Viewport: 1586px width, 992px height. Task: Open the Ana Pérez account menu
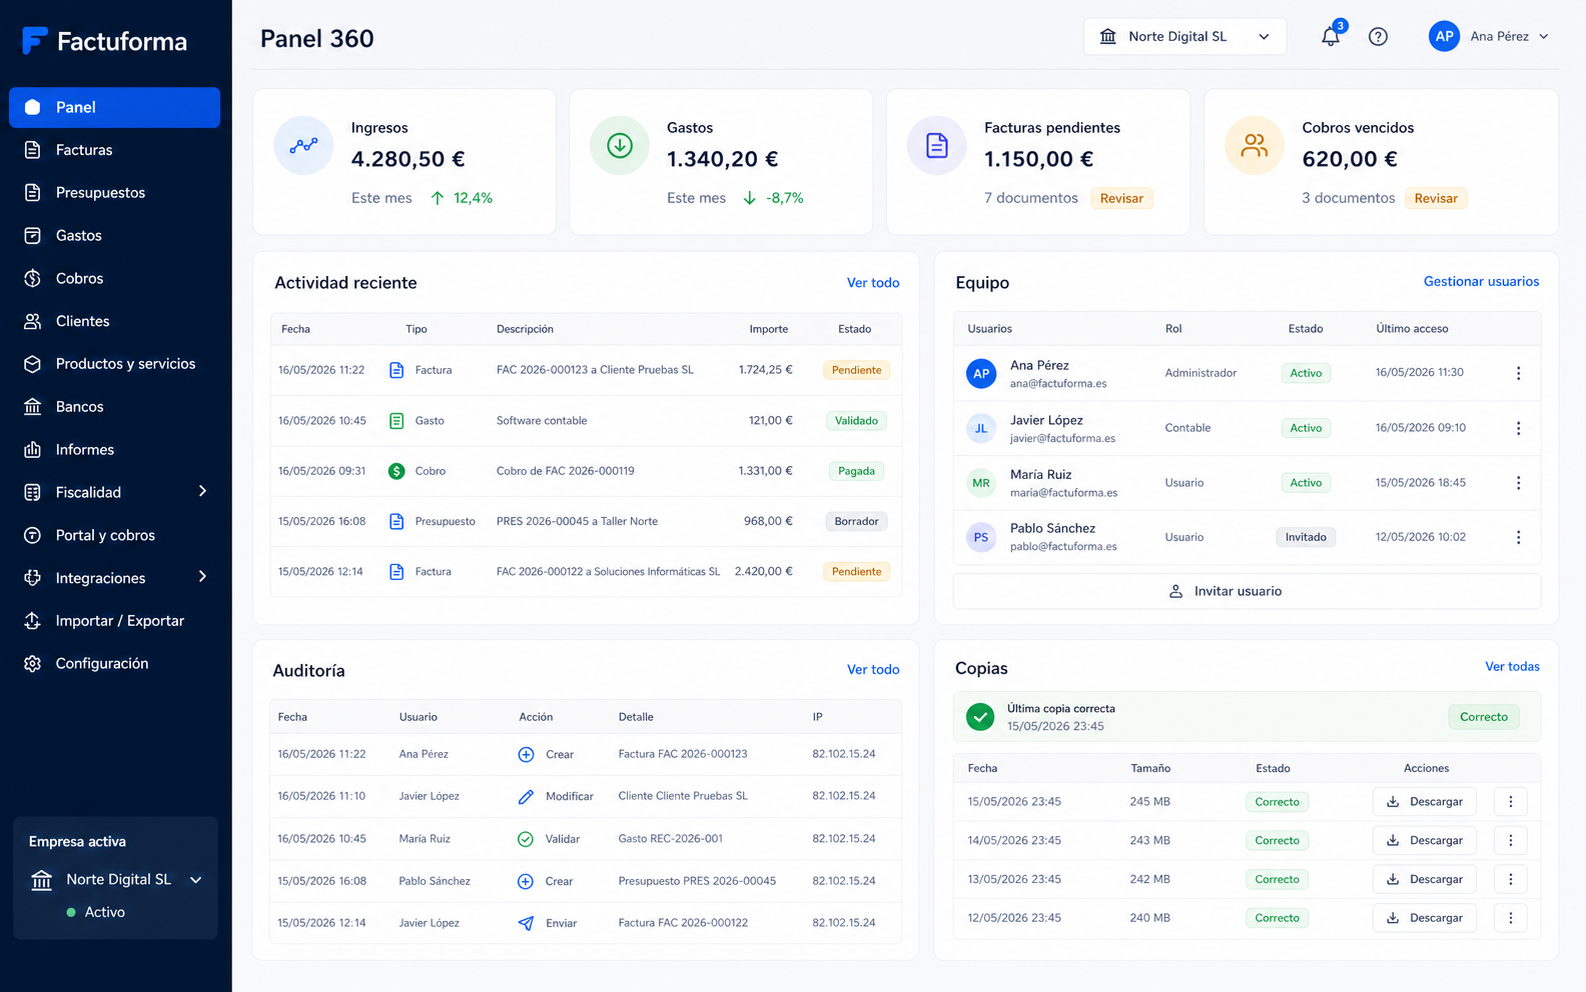pyautogui.click(x=1490, y=37)
